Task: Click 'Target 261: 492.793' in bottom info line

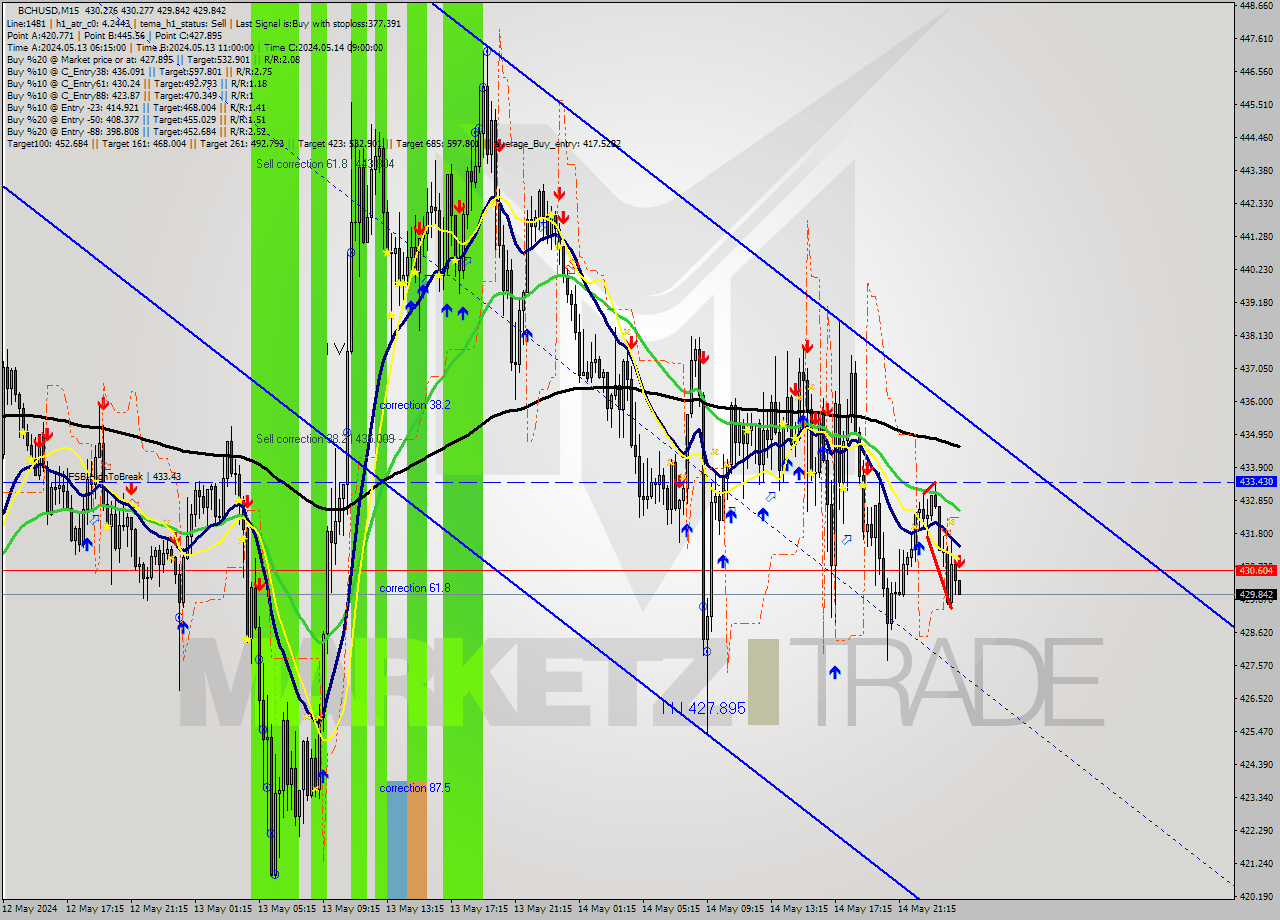Action: tap(242, 143)
